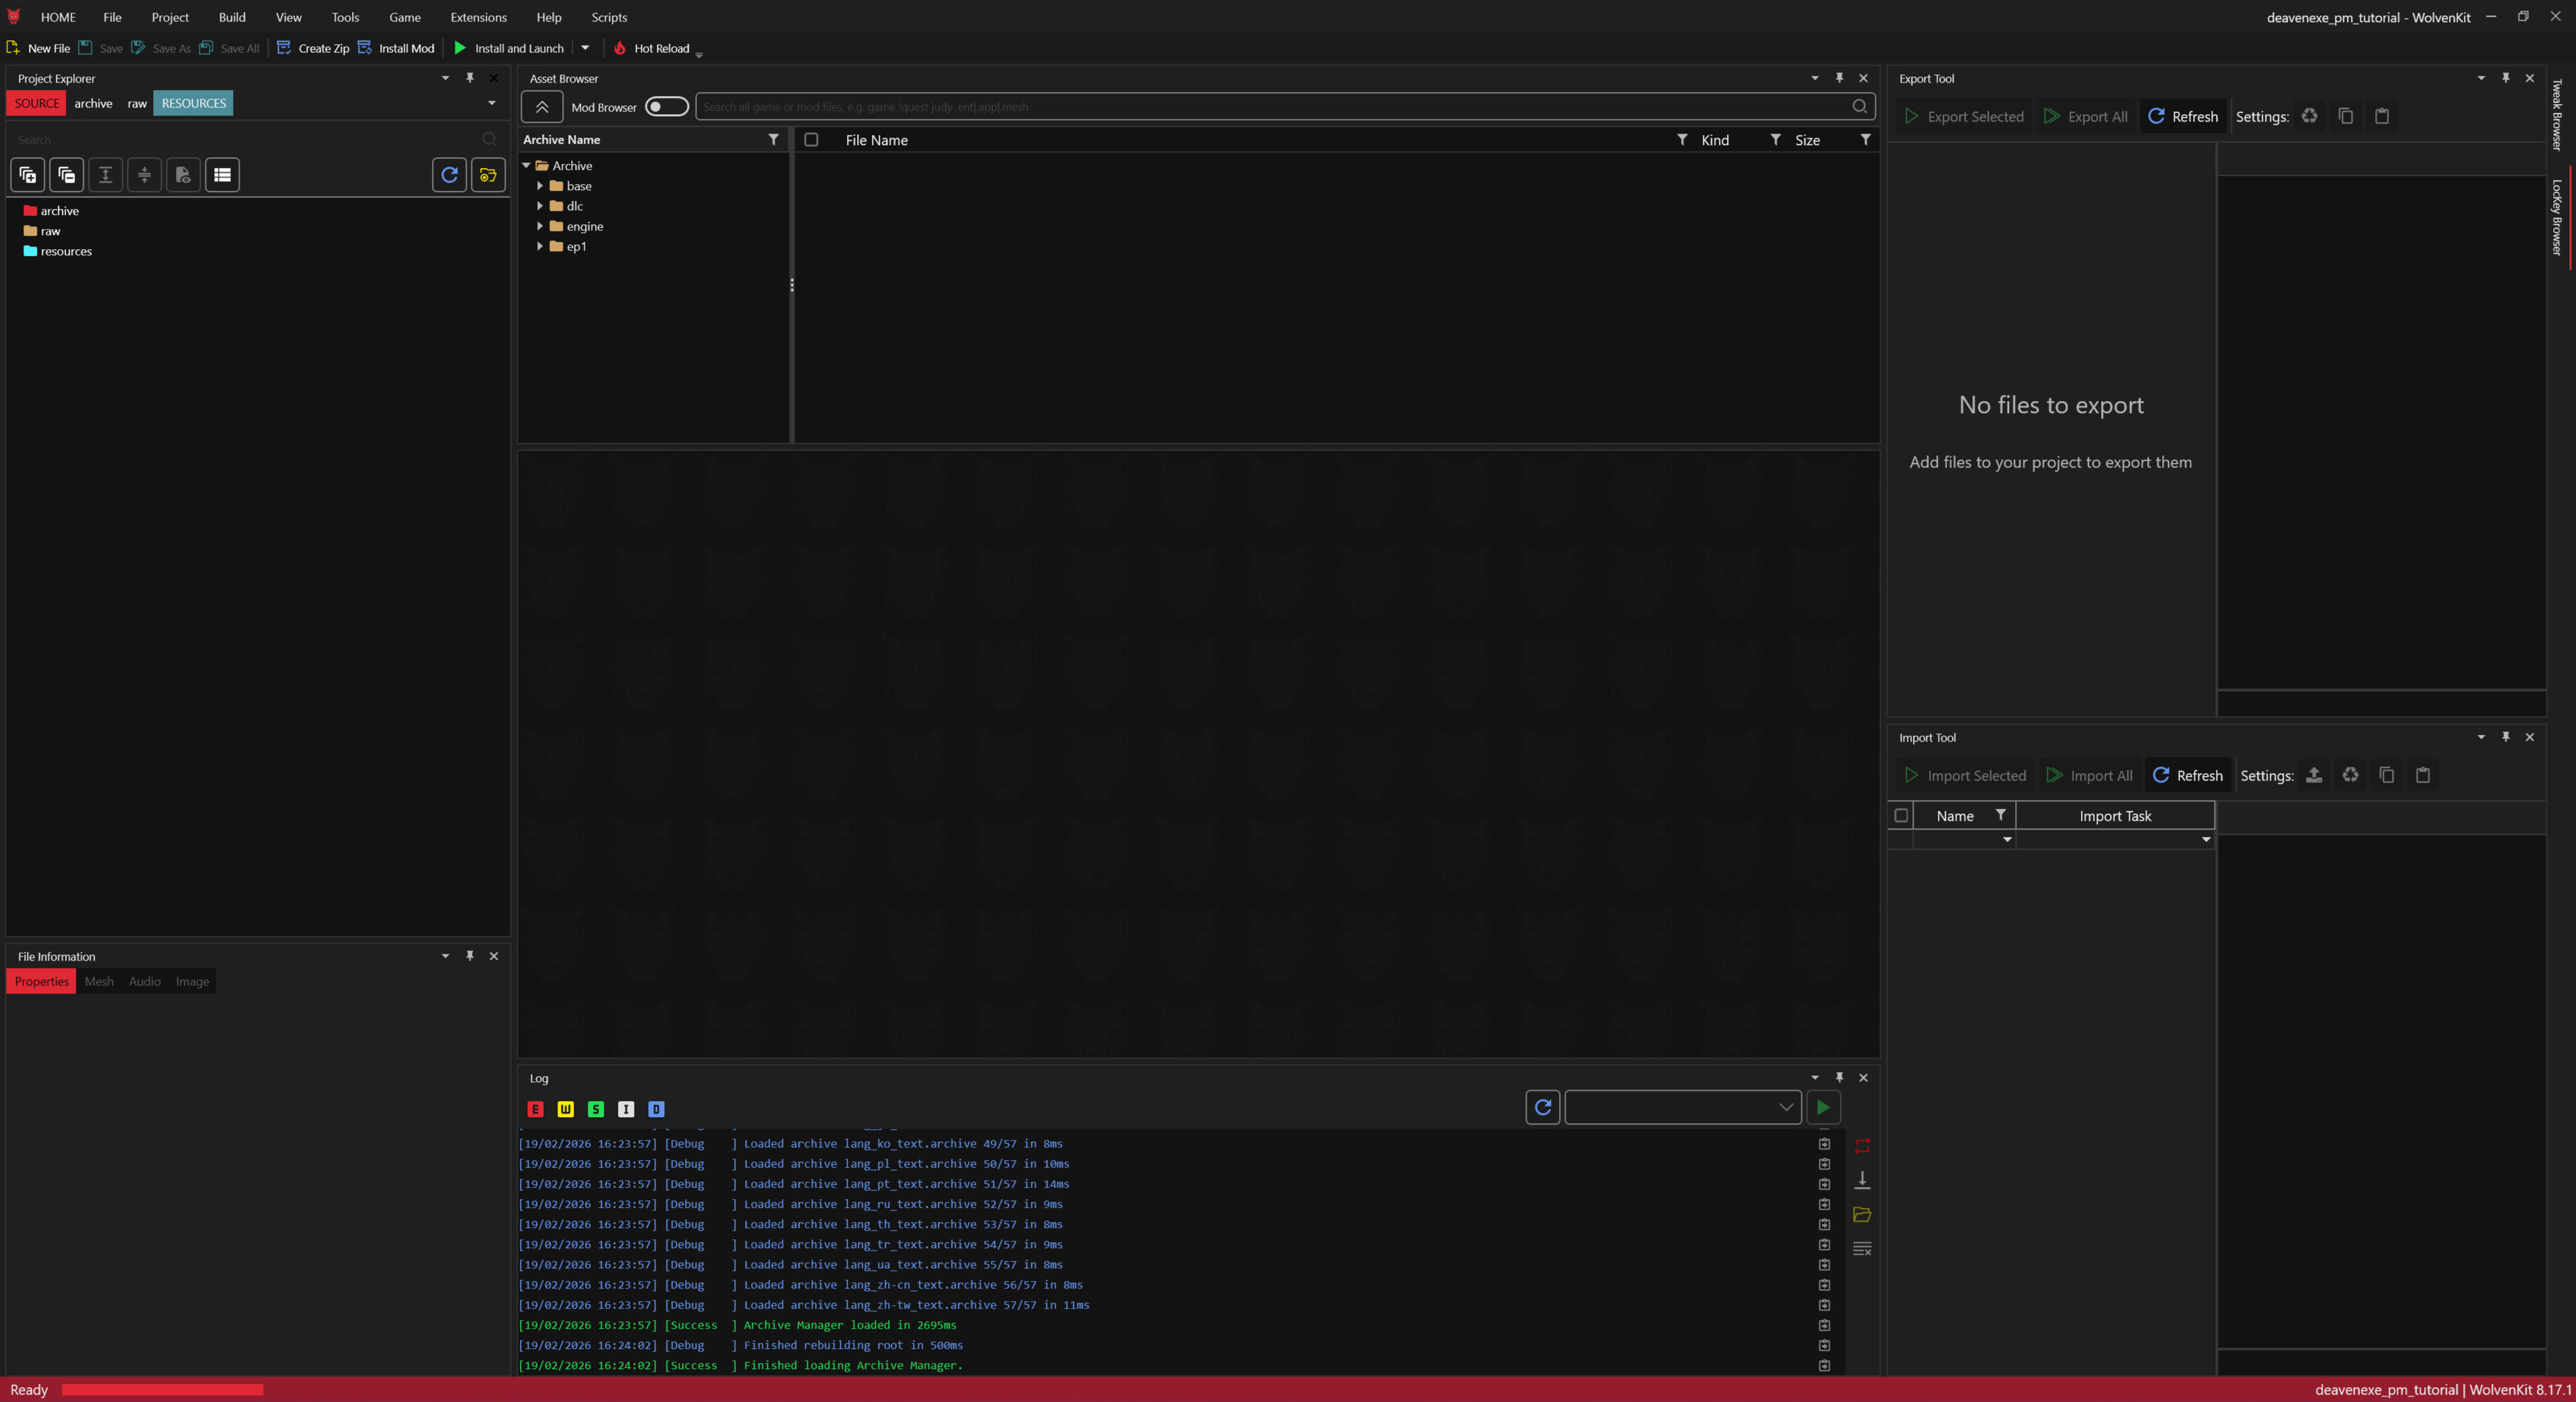Click the Asset Browser collapse-up arrow icon
The height and width of the screenshot is (1402, 2576).
coord(541,107)
